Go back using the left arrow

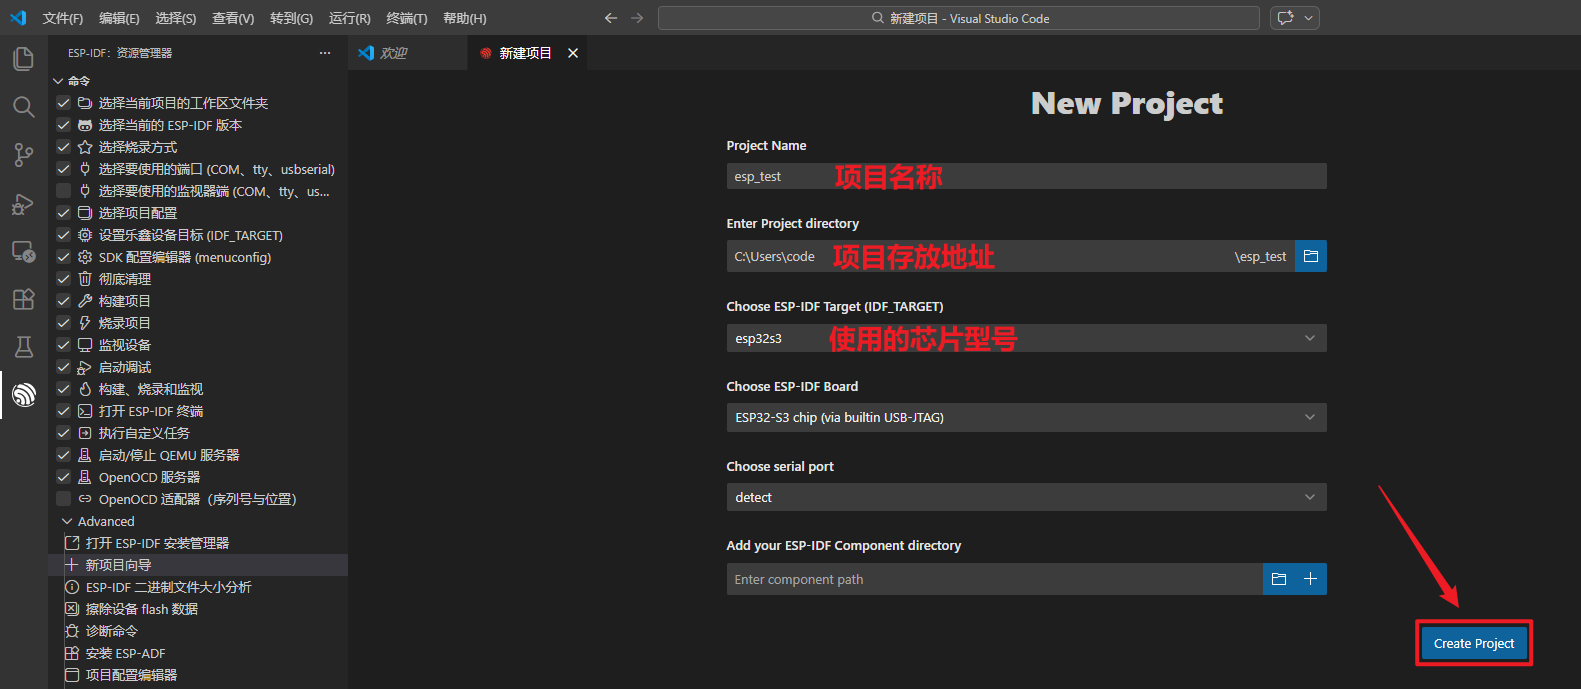click(611, 18)
